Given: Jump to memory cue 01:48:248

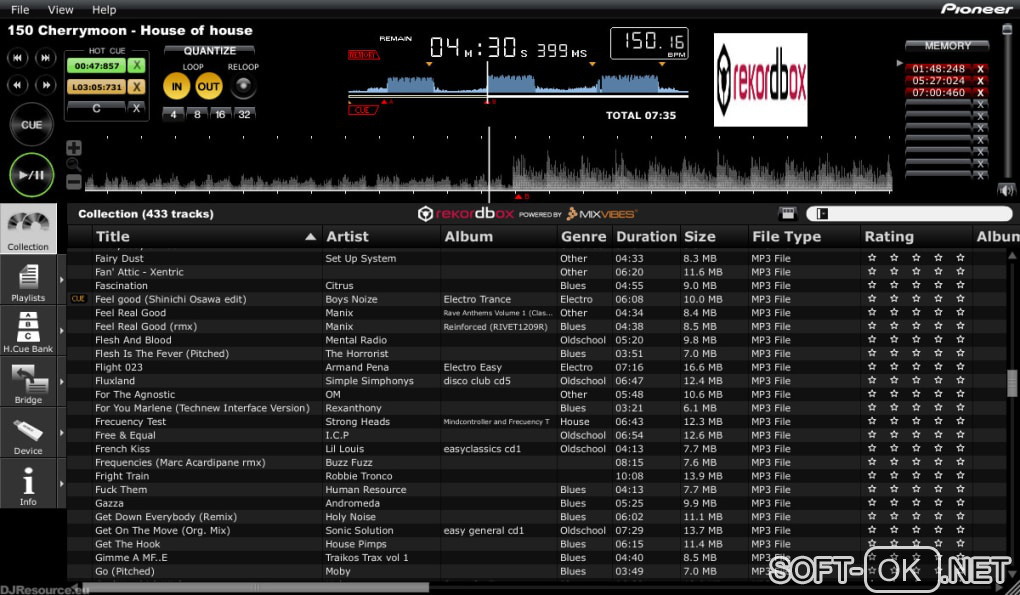Looking at the screenshot, I should [938, 68].
